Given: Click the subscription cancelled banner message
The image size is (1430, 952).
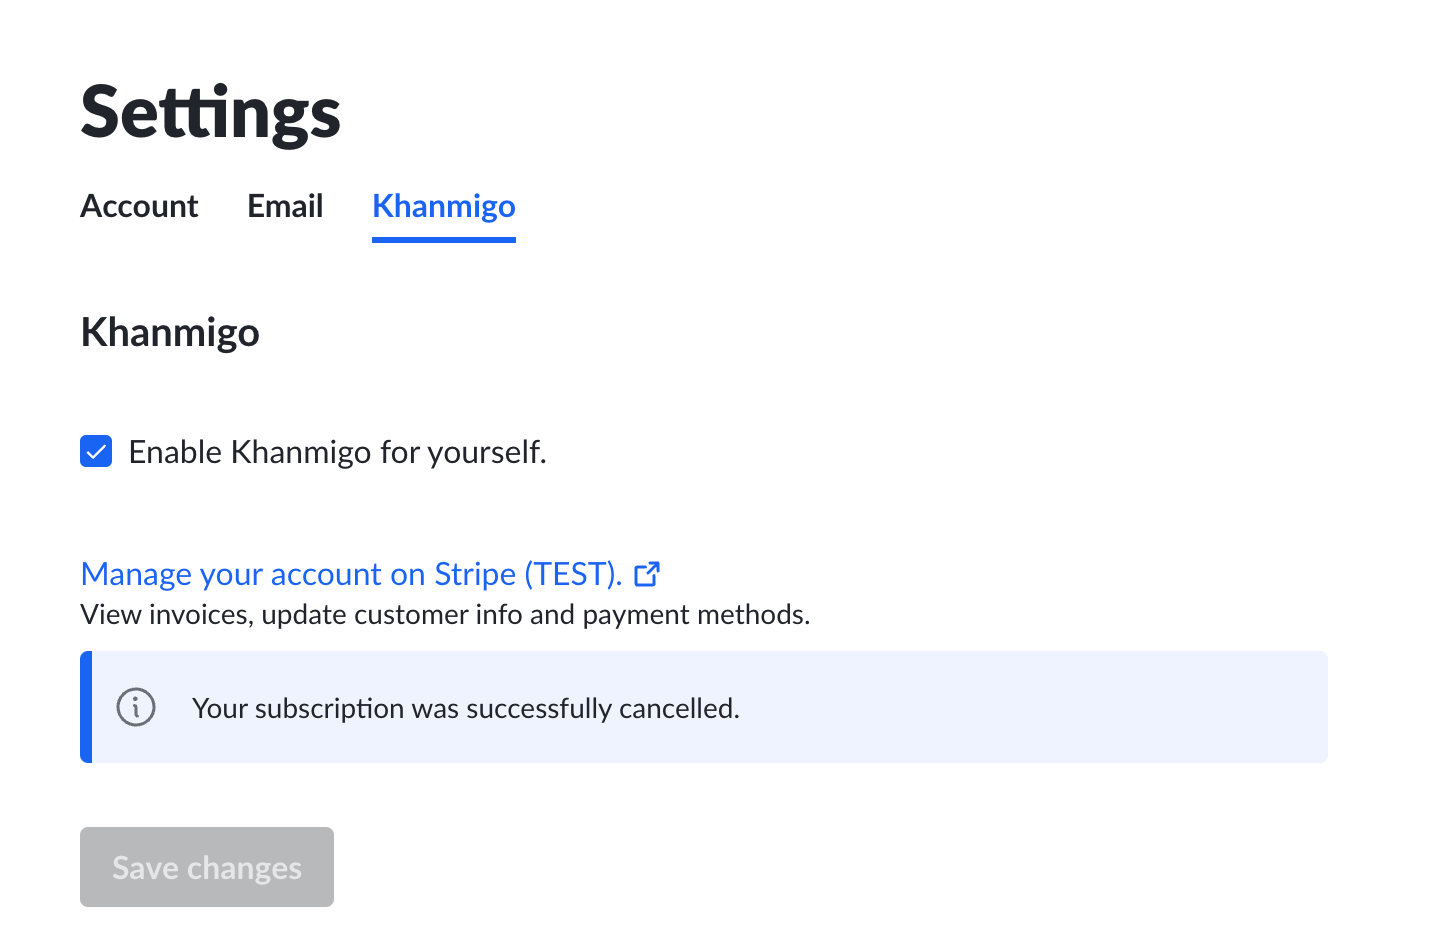Looking at the screenshot, I should 466,708.
